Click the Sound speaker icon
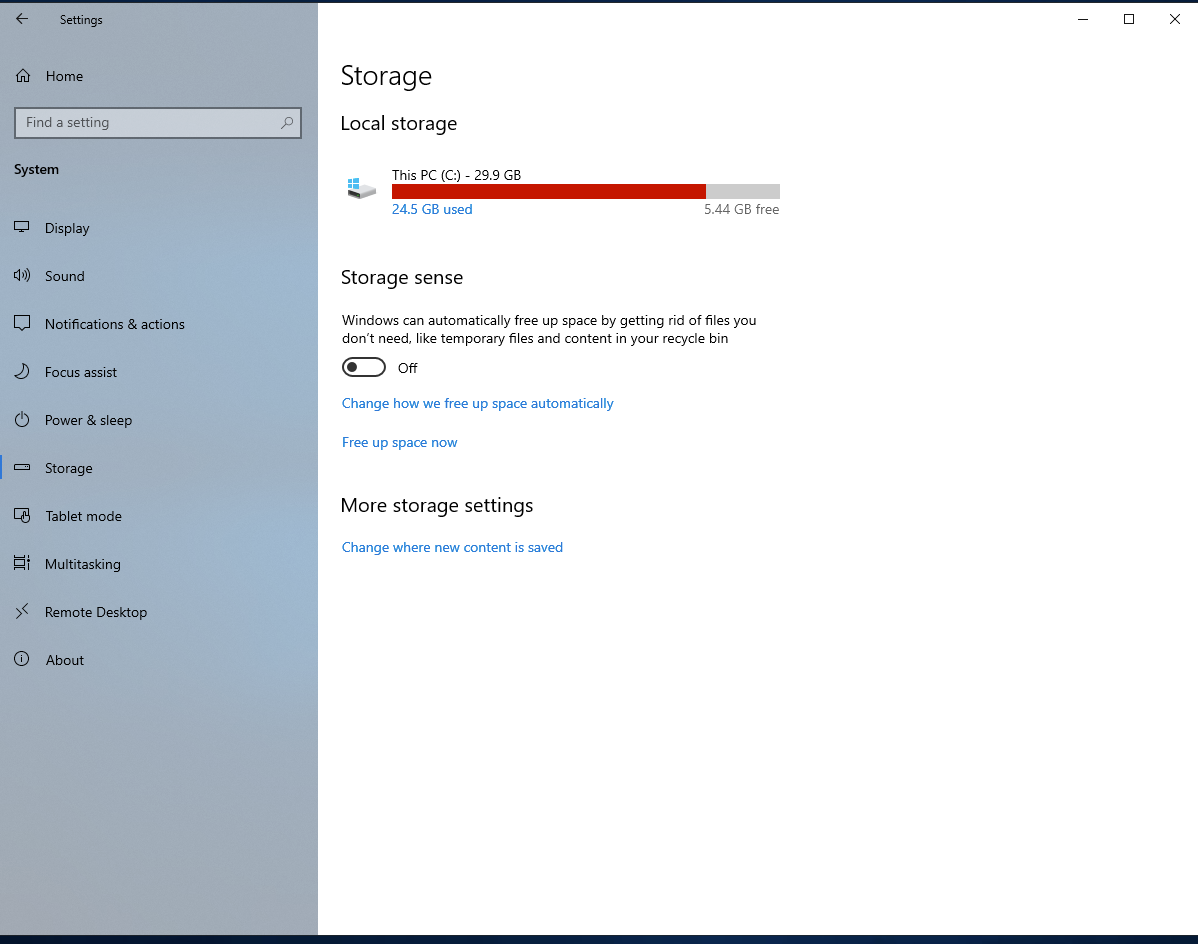The height and width of the screenshot is (944, 1198). tap(22, 276)
